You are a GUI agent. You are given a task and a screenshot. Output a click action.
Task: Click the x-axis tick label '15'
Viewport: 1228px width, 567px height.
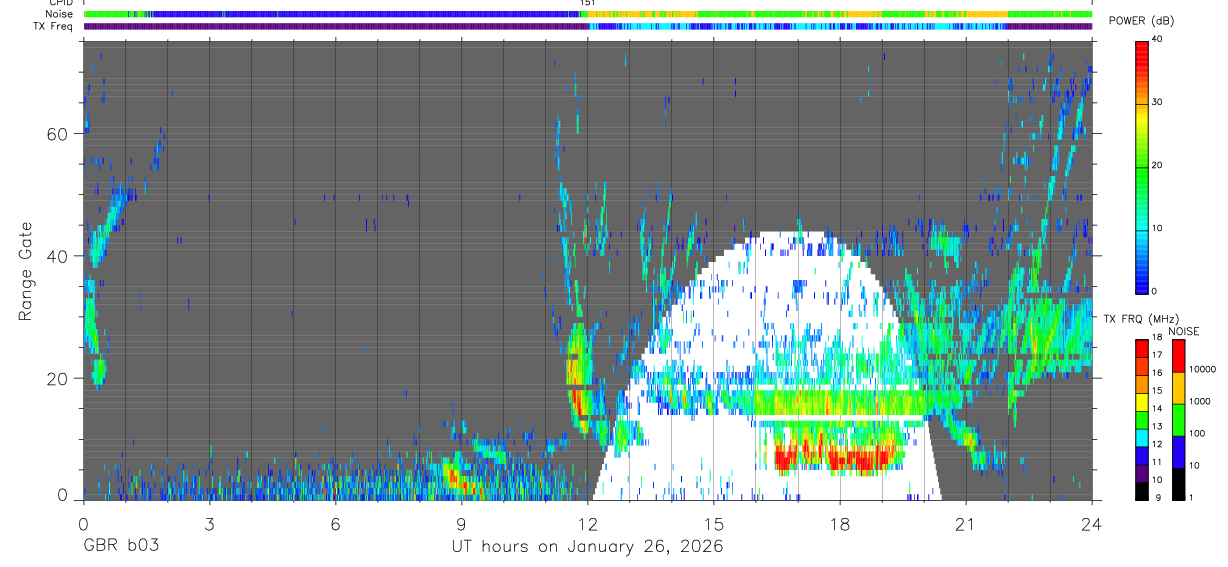pyautogui.click(x=713, y=523)
